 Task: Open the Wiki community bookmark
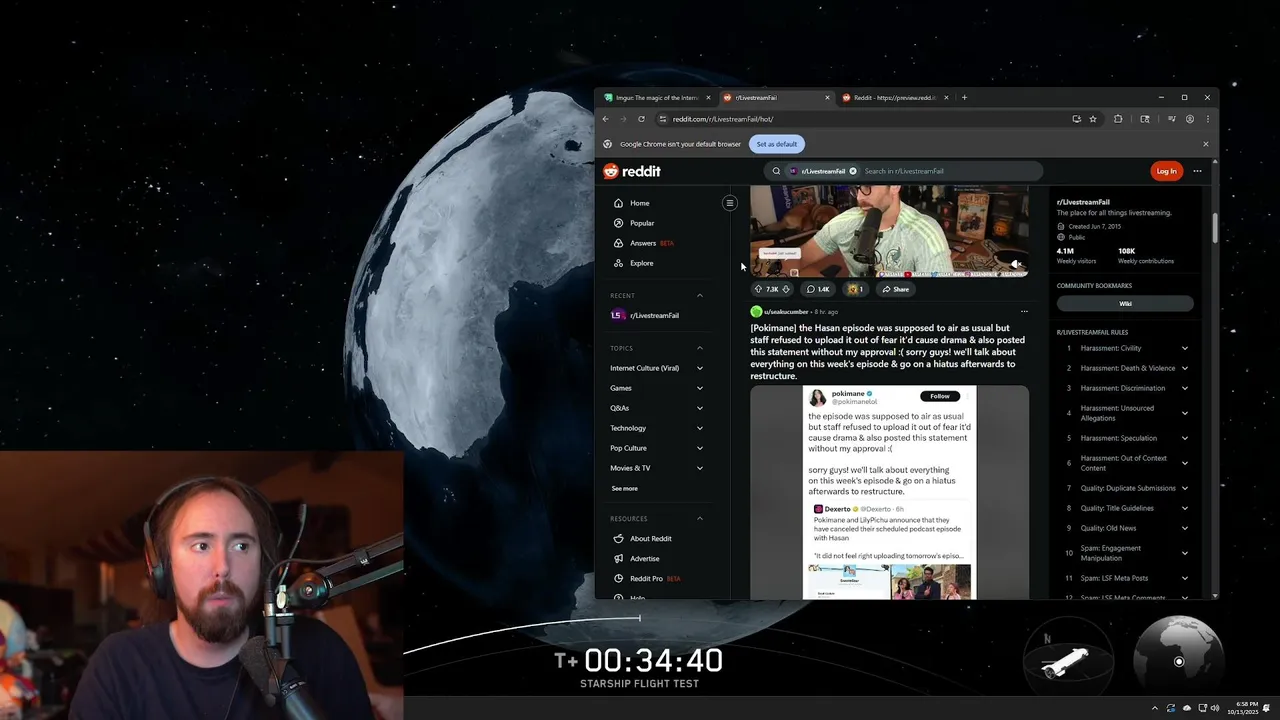point(1125,304)
